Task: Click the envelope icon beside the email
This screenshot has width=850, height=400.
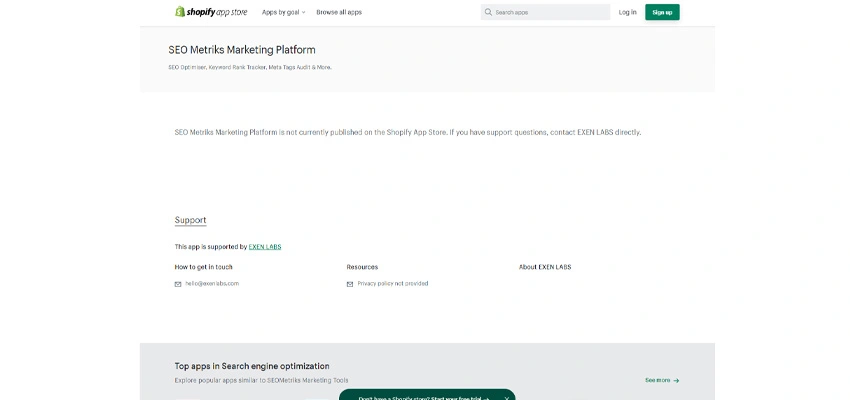Action: pos(178,284)
